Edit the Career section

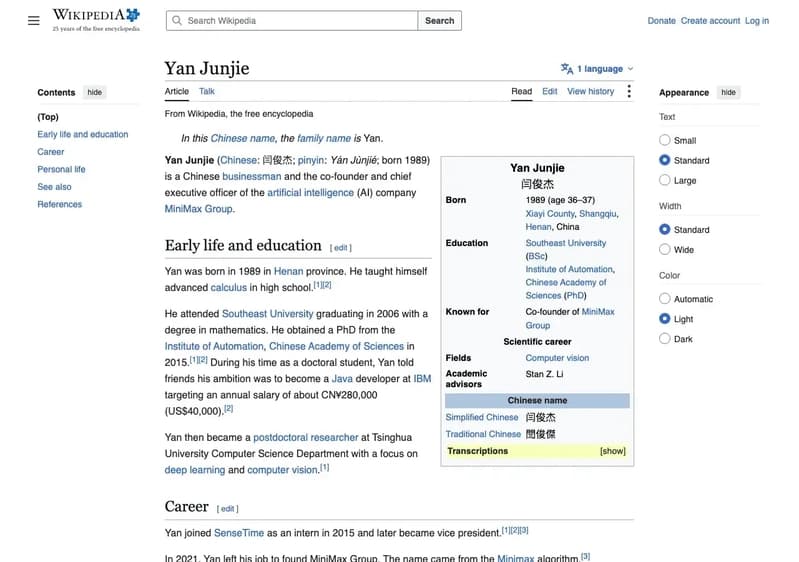[x=227, y=509]
